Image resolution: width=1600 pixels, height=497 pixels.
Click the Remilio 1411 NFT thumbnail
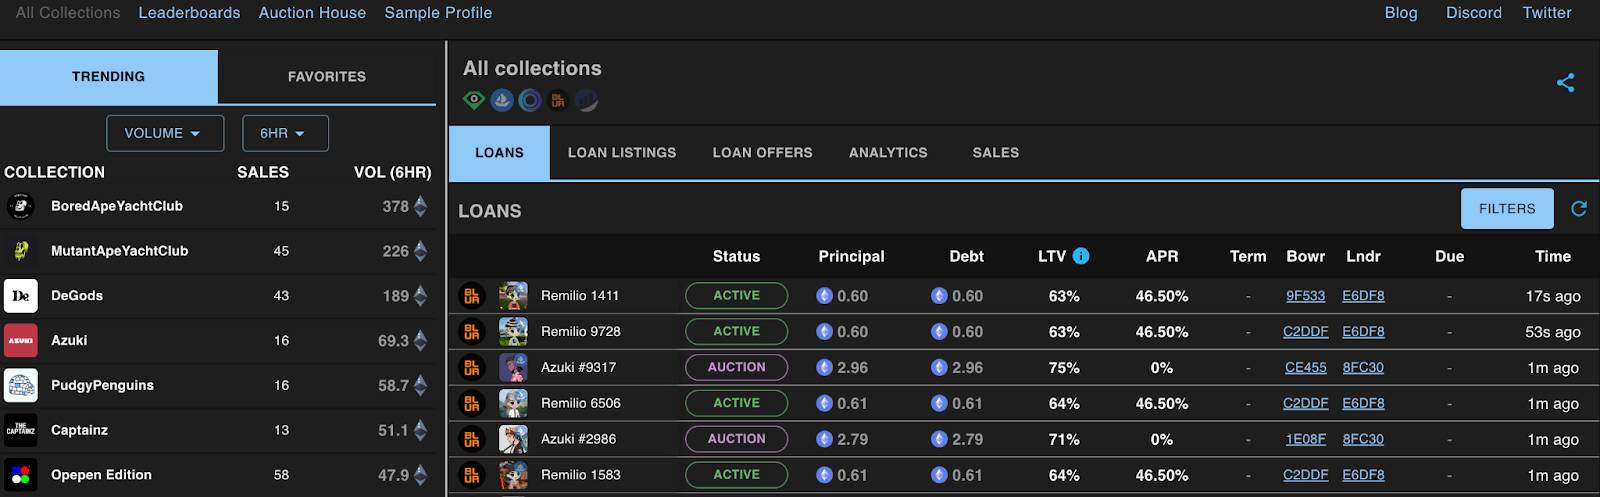(513, 296)
